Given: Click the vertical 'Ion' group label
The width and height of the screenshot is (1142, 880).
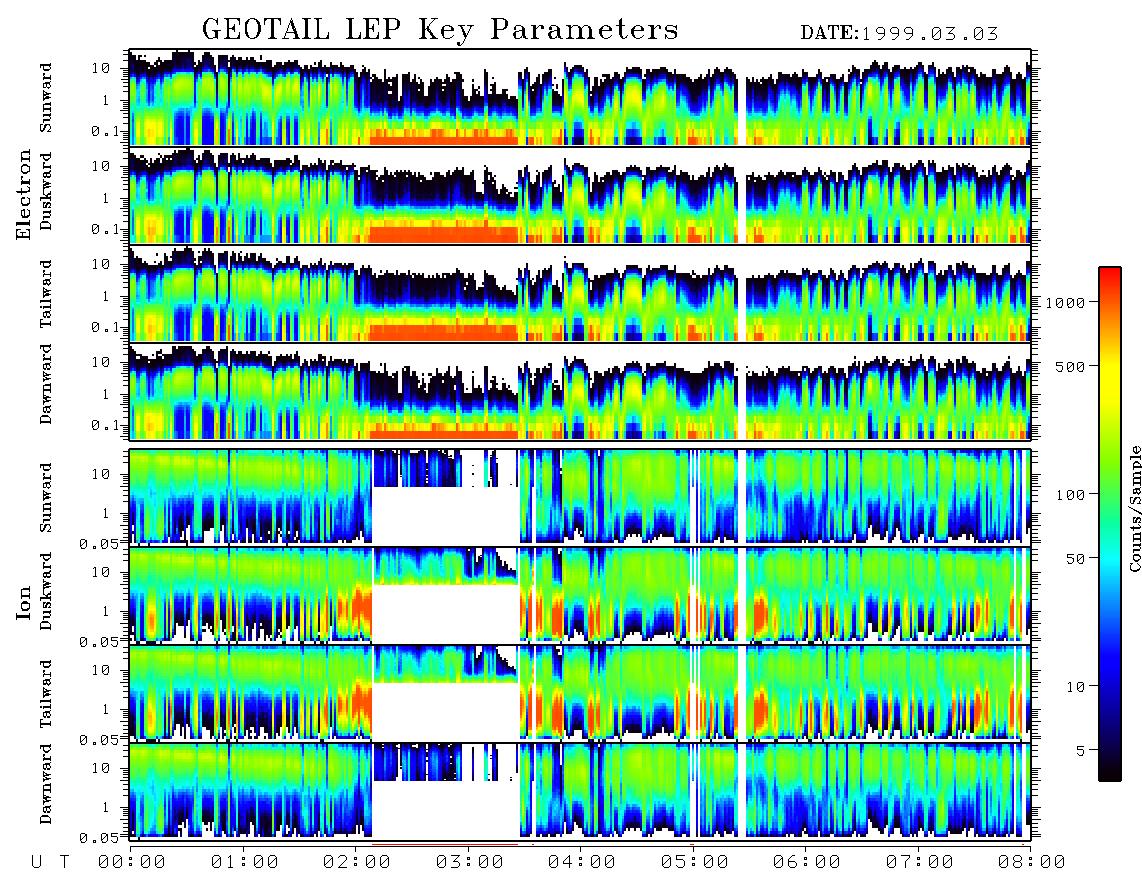Looking at the screenshot, I should (x=24, y=602).
